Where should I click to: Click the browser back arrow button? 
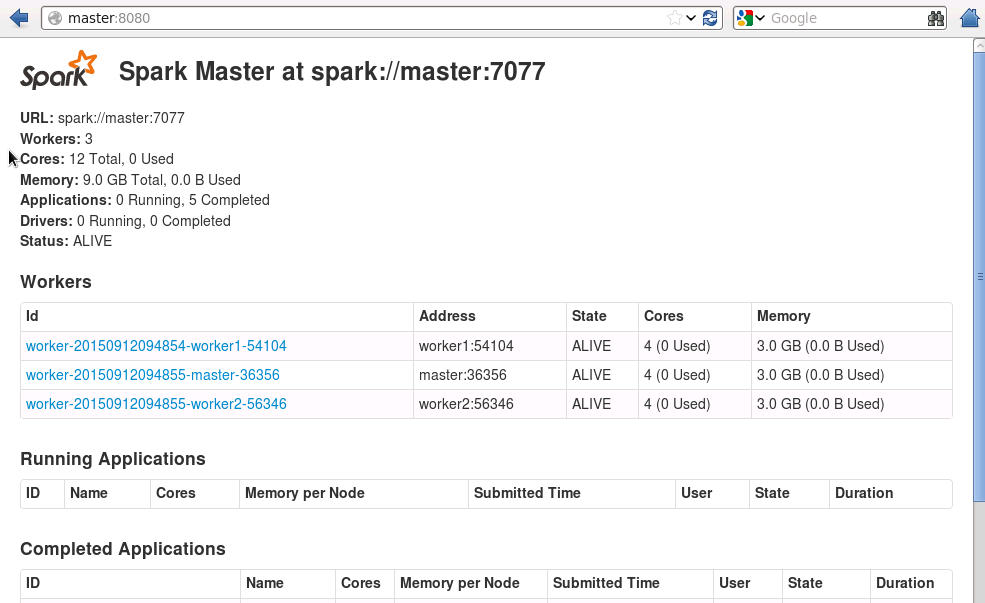tap(19, 18)
